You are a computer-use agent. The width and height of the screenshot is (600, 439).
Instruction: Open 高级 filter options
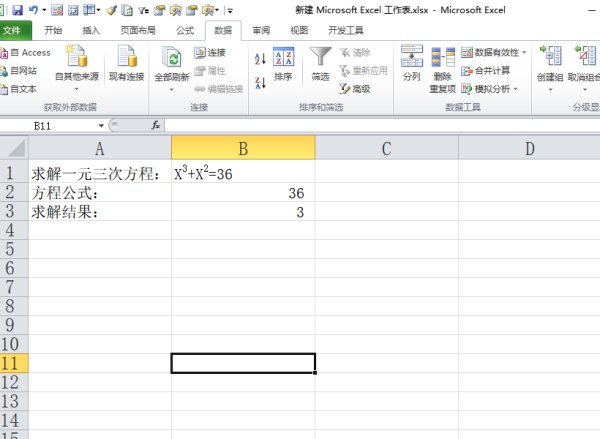[355, 89]
